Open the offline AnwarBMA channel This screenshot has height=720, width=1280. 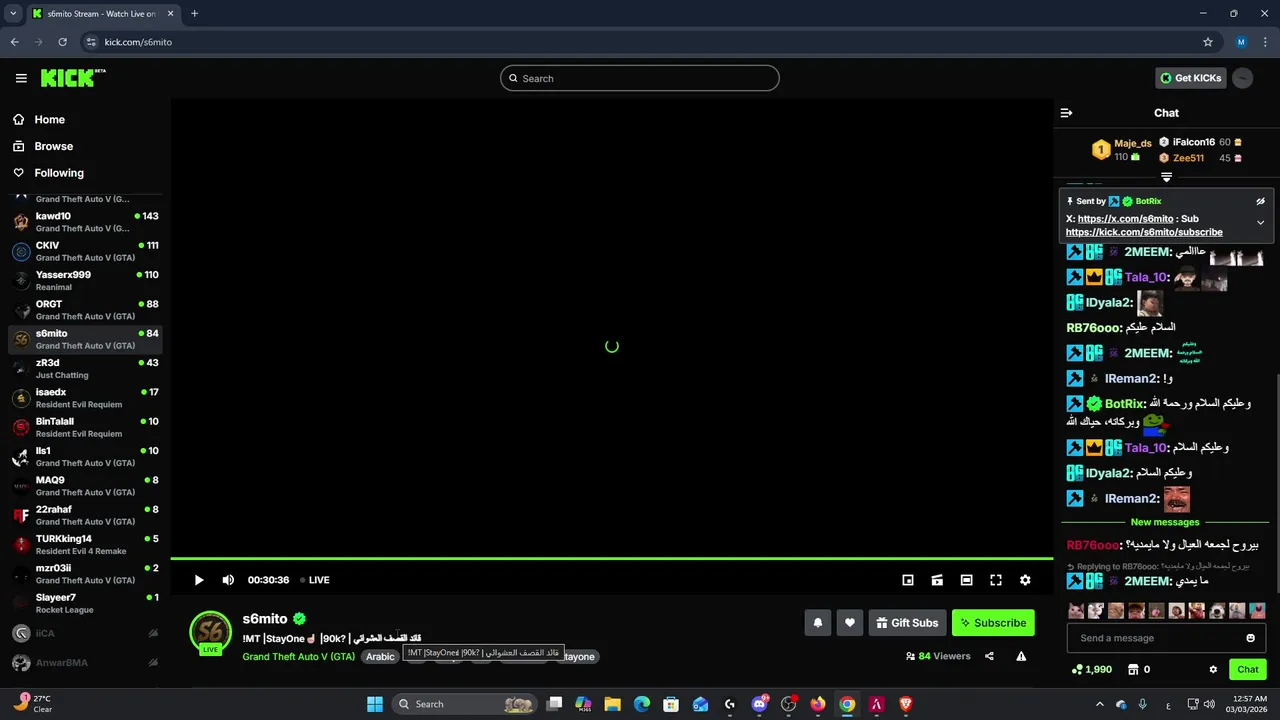pyautogui.click(x=85, y=662)
